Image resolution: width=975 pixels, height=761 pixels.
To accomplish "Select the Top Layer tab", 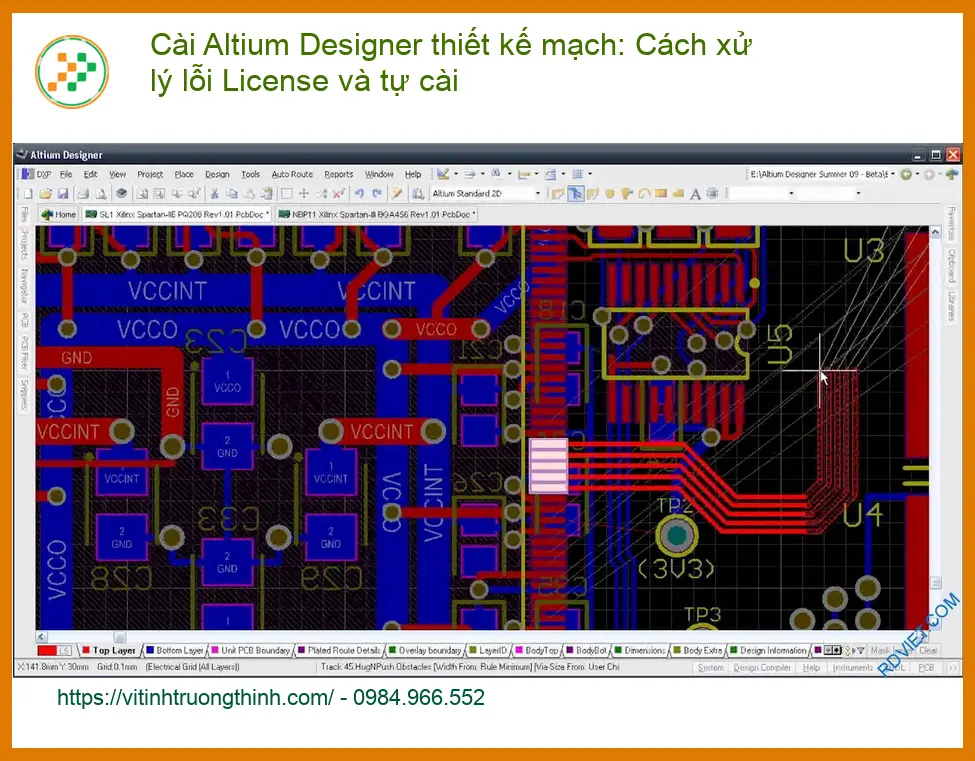I will tap(109, 650).
